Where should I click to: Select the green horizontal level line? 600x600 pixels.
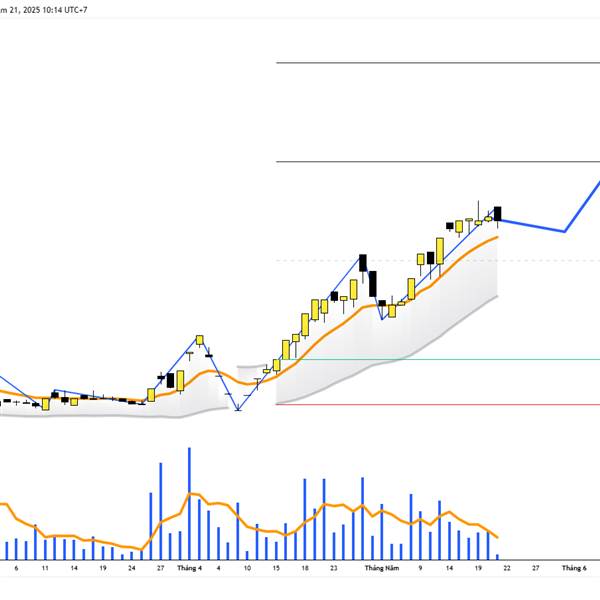440,359
